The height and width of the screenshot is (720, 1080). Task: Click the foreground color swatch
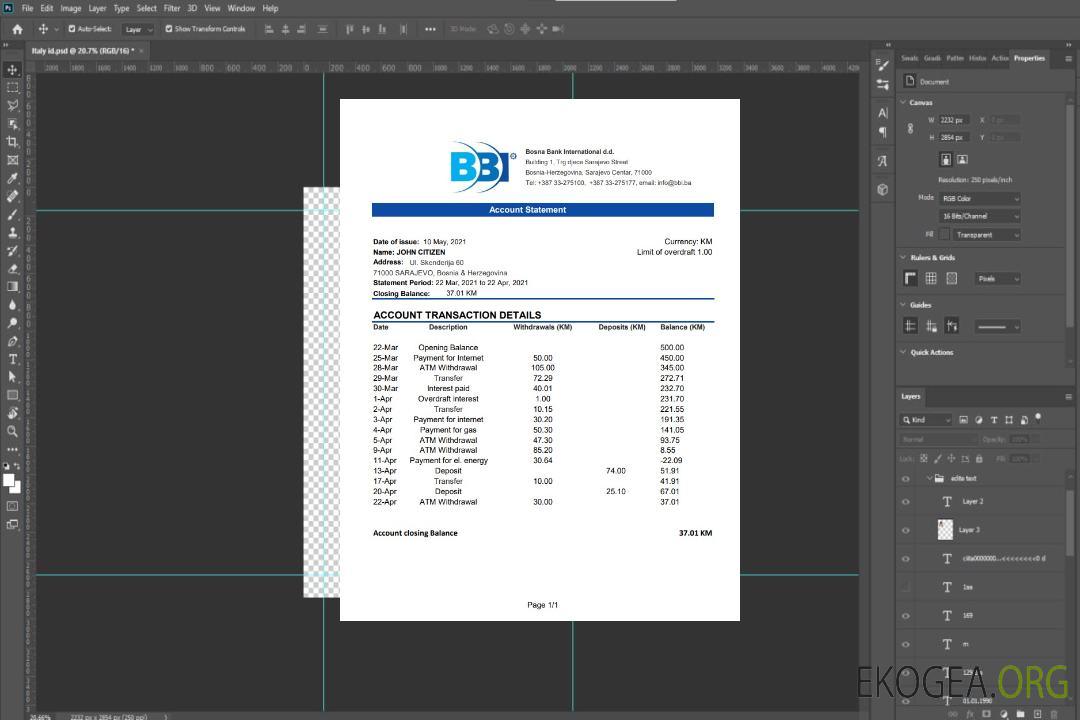(9, 480)
